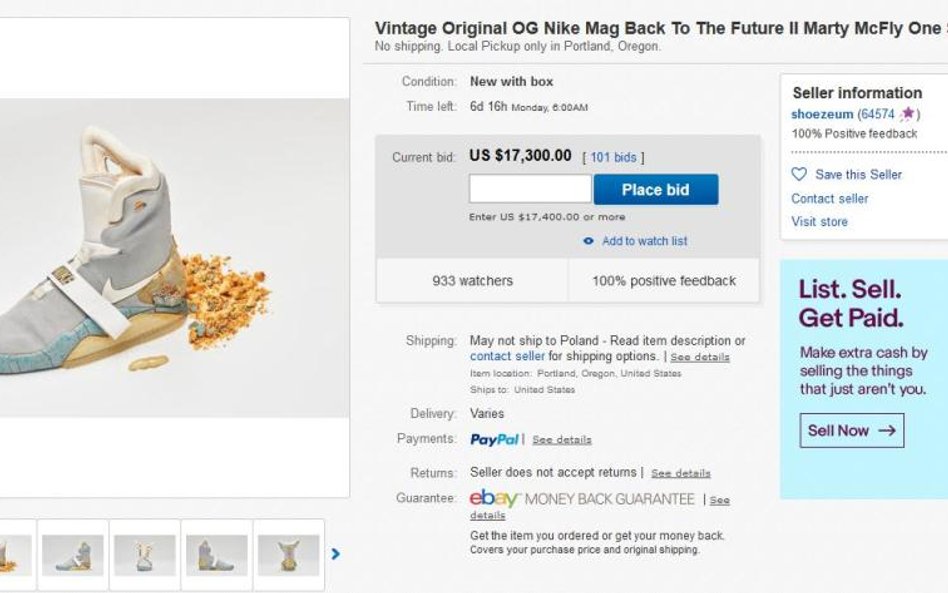
Task: Open the shoezeum seller profile link
Action: (x=822, y=114)
